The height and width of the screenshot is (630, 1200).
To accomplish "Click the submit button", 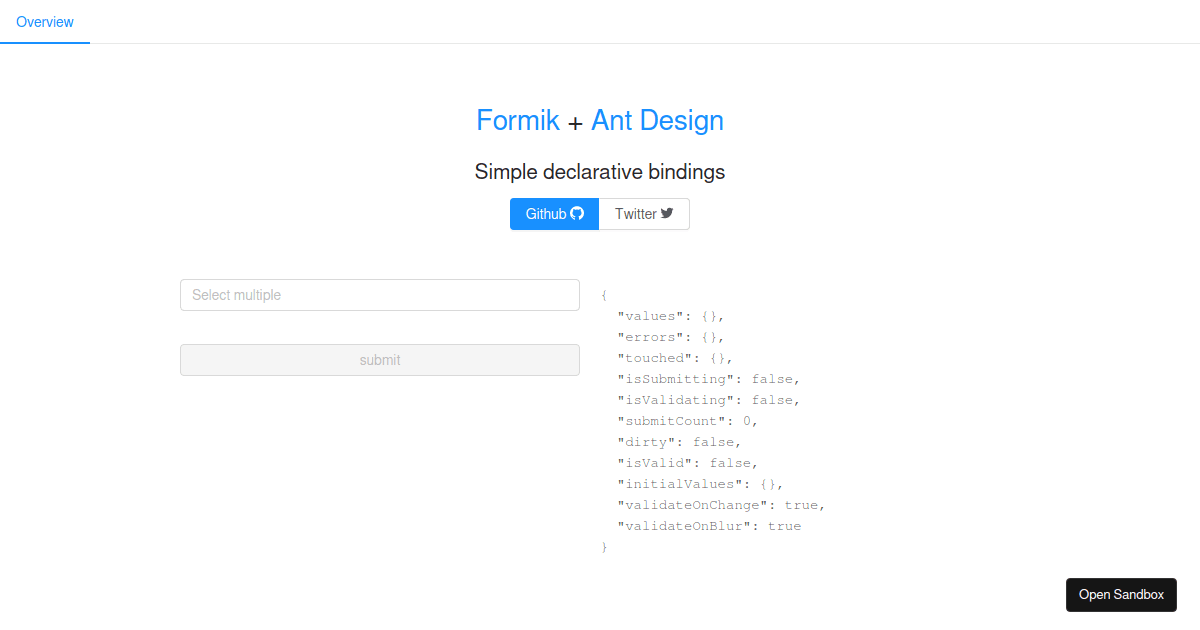I will point(380,359).
